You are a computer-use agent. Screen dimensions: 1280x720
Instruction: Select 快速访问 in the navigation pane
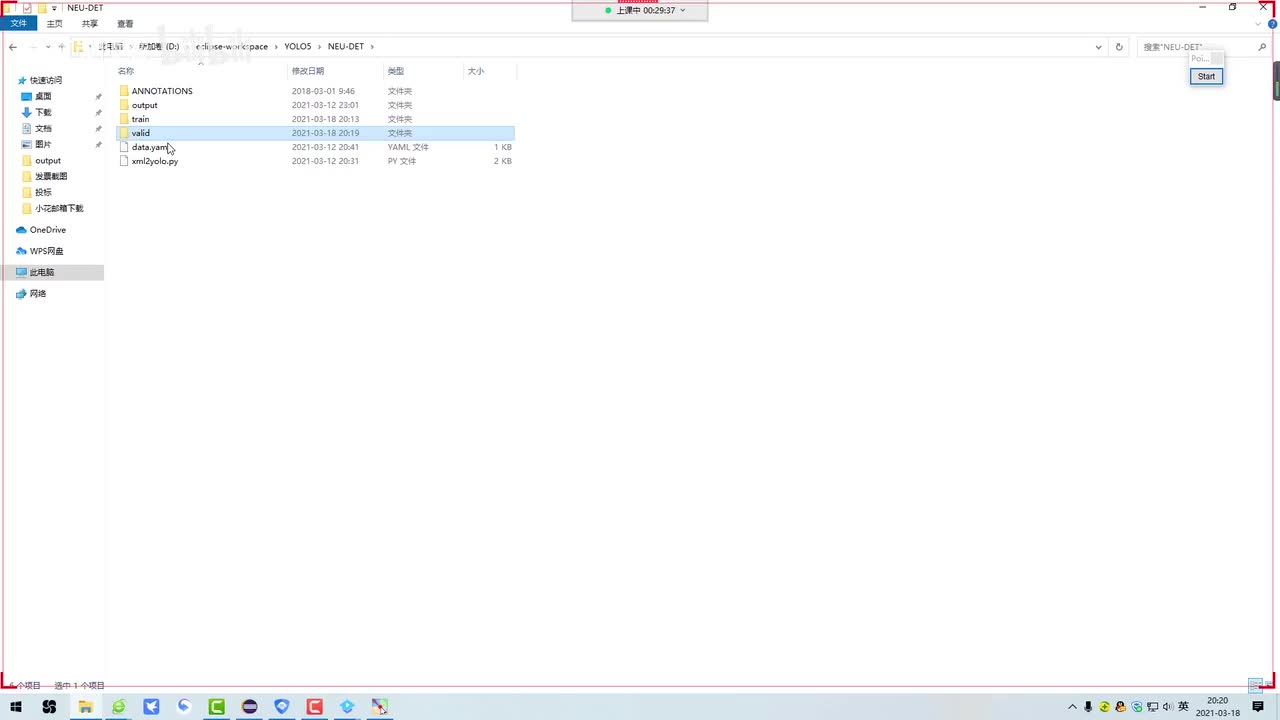point(46,80)
